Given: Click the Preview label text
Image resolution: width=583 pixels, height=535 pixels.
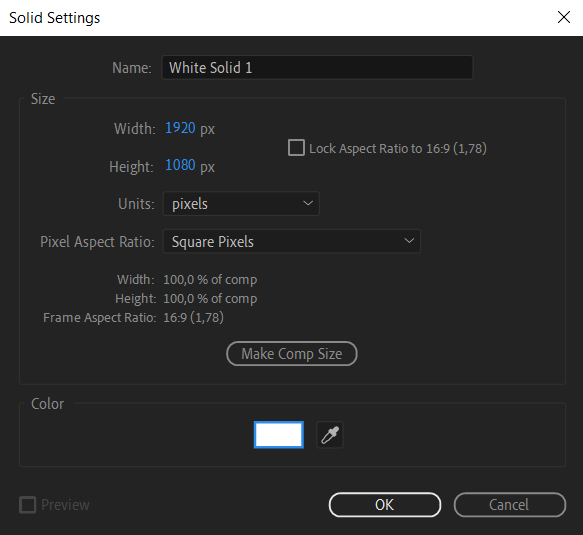Looking at the screenshot, I should (65, 505).
